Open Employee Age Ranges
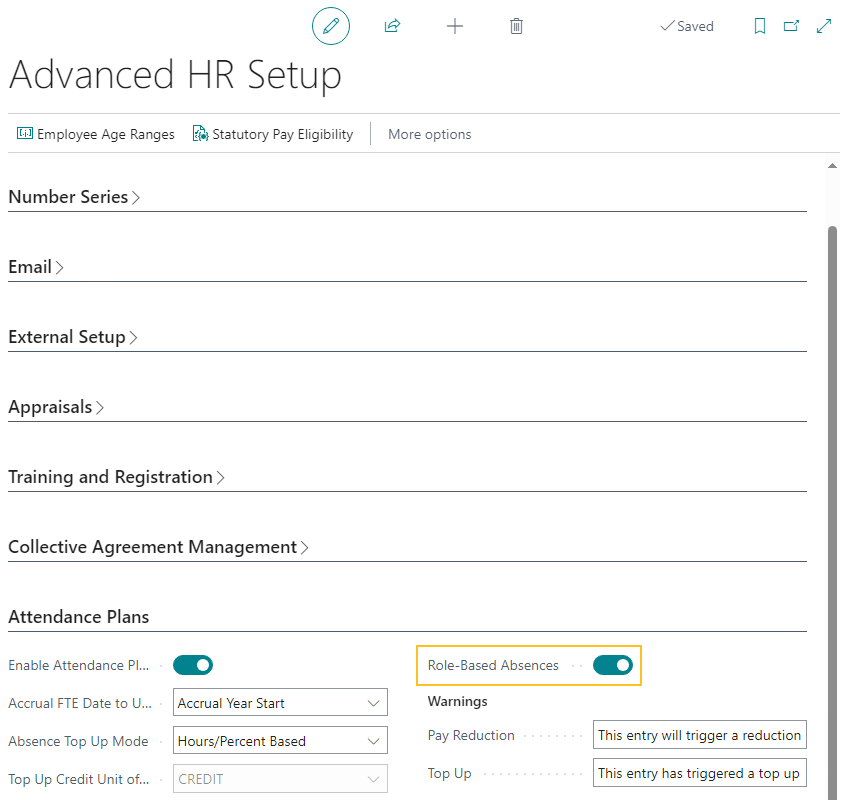 95,133
